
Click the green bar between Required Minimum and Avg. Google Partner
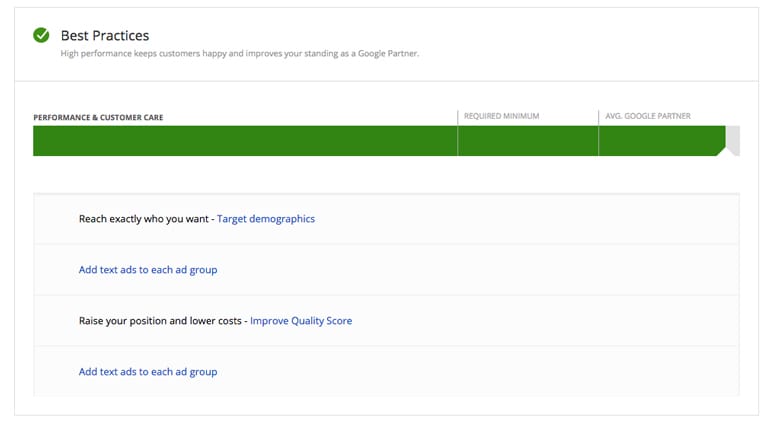tap(528, 141)
